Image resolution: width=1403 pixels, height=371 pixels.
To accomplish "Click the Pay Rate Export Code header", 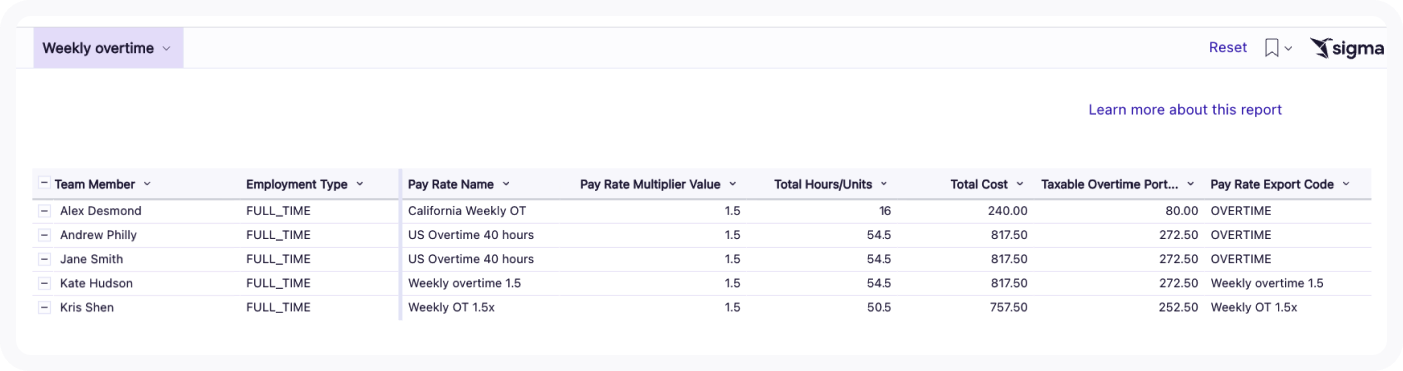I will (1272, 184).
